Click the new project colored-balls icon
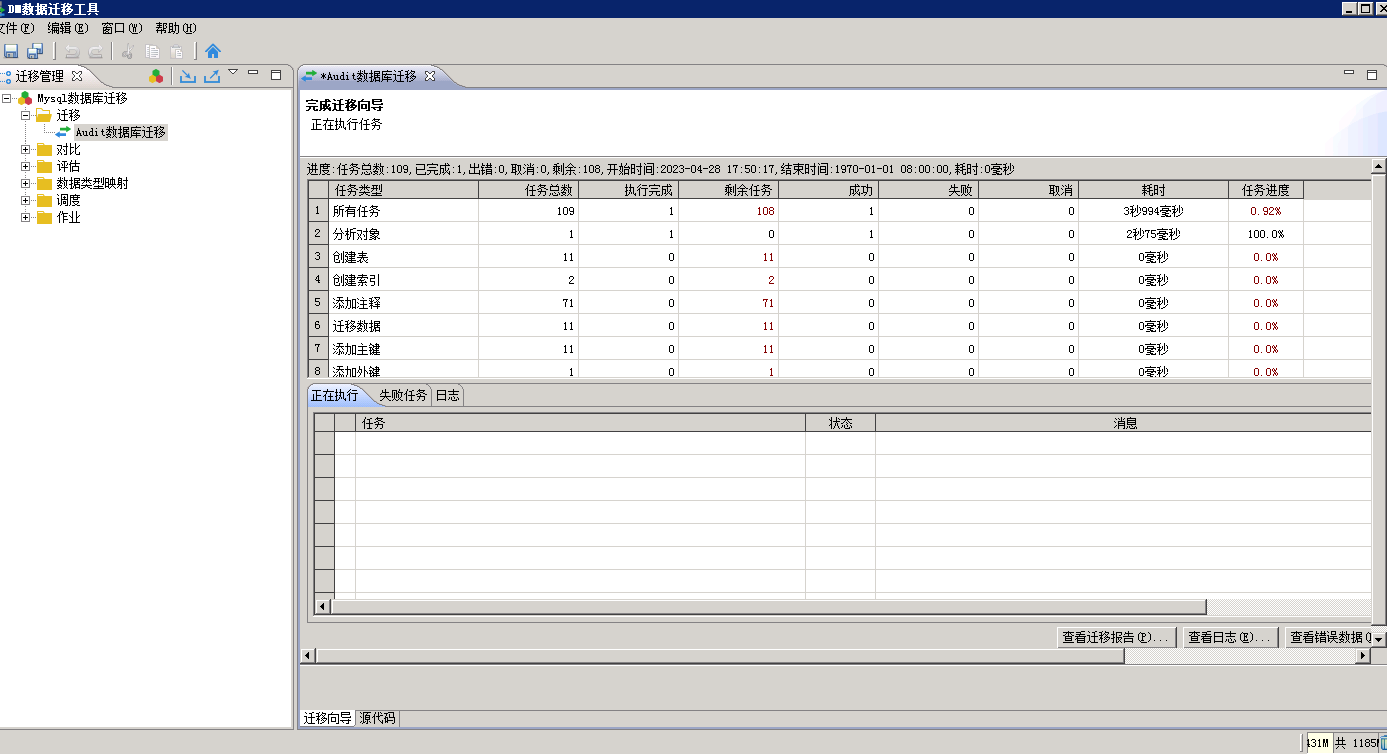The height and width of the screenshot is (754, 1387). click(156, 76)
